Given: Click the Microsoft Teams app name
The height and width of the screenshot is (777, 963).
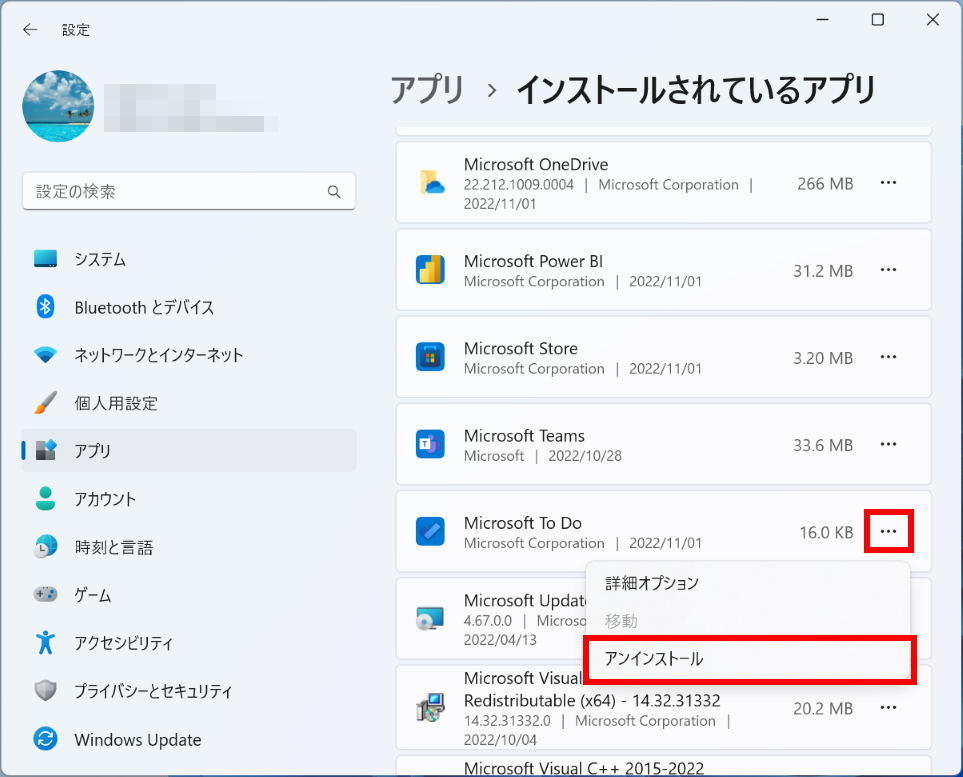Looking at the screenshot, I should pos(524,436).
